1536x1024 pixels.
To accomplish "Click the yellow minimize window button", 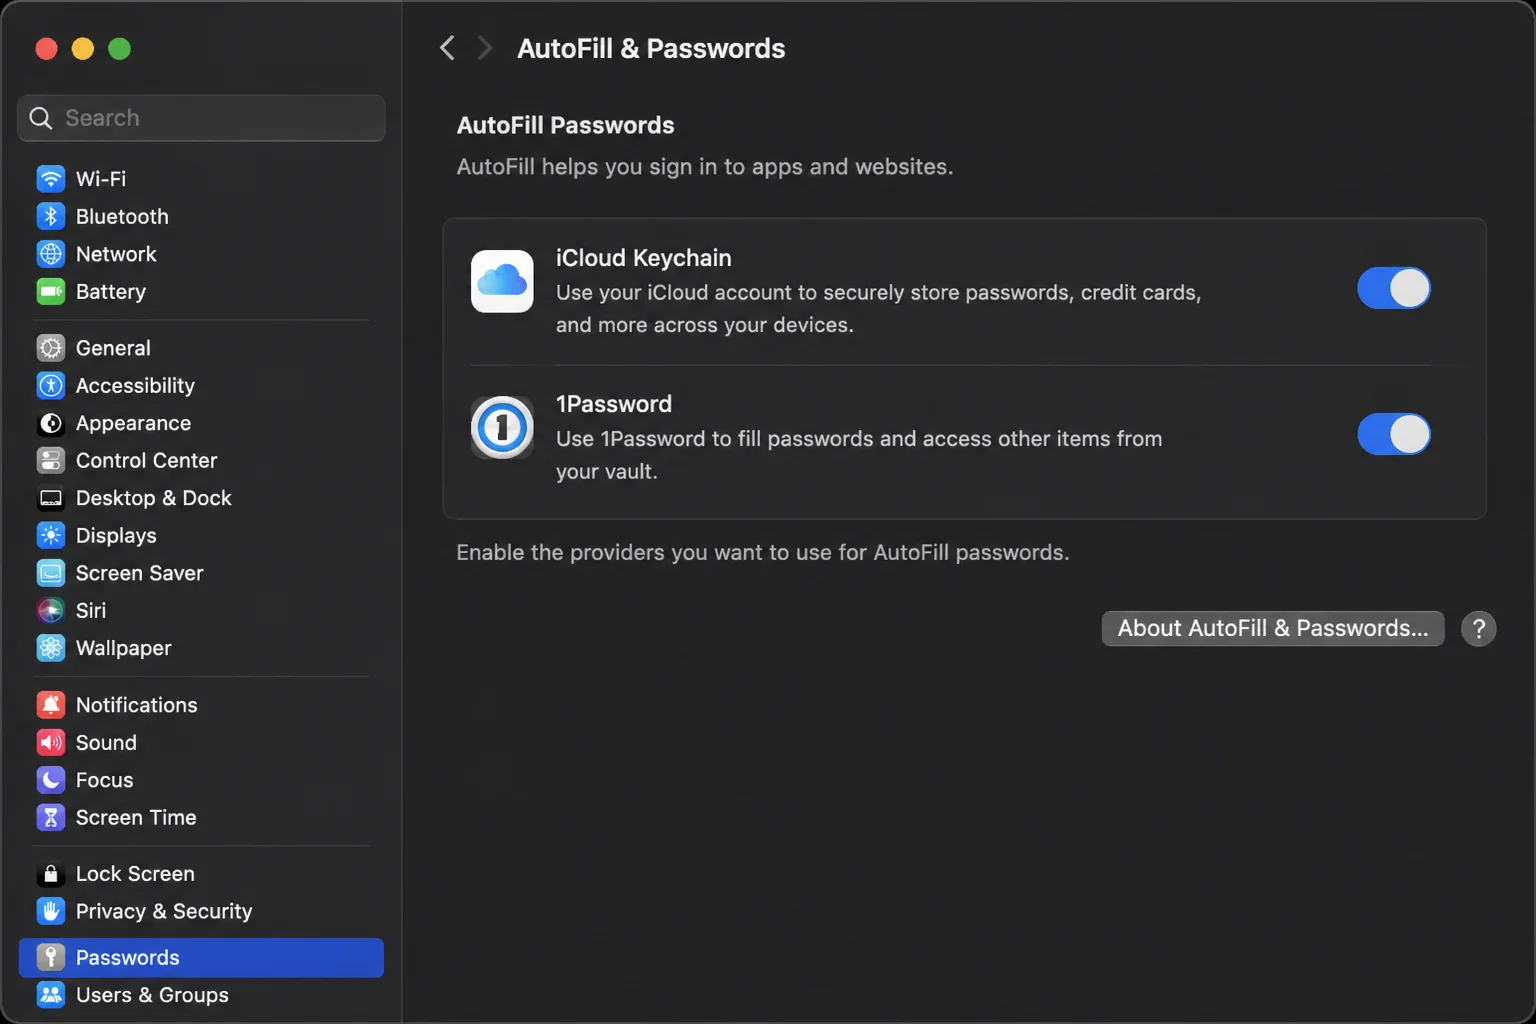I will (x=83, y=48).
